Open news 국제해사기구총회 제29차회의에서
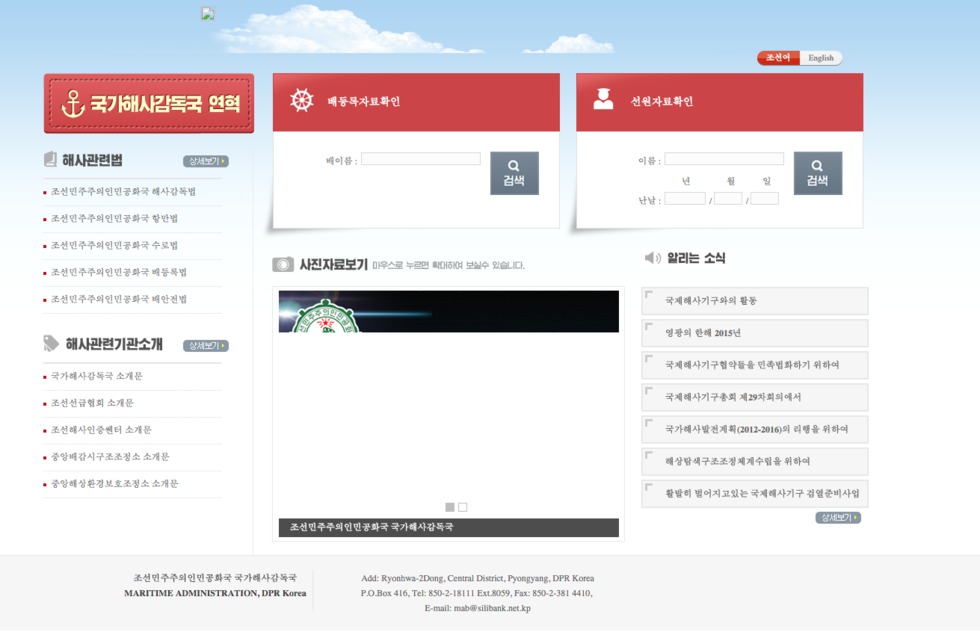980x635 pixels. pos(754,397)
